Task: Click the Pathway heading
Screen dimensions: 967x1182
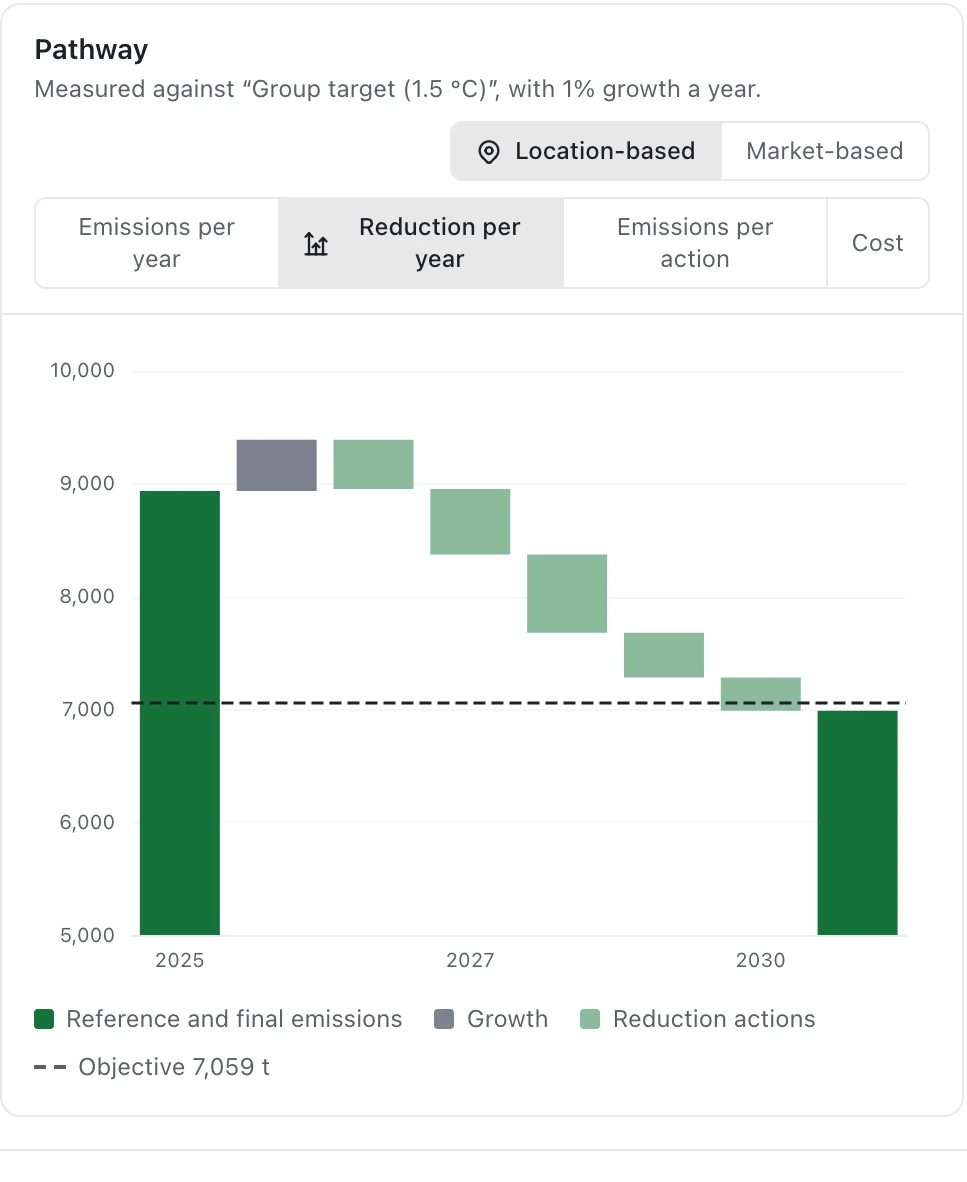Action: 91,50
